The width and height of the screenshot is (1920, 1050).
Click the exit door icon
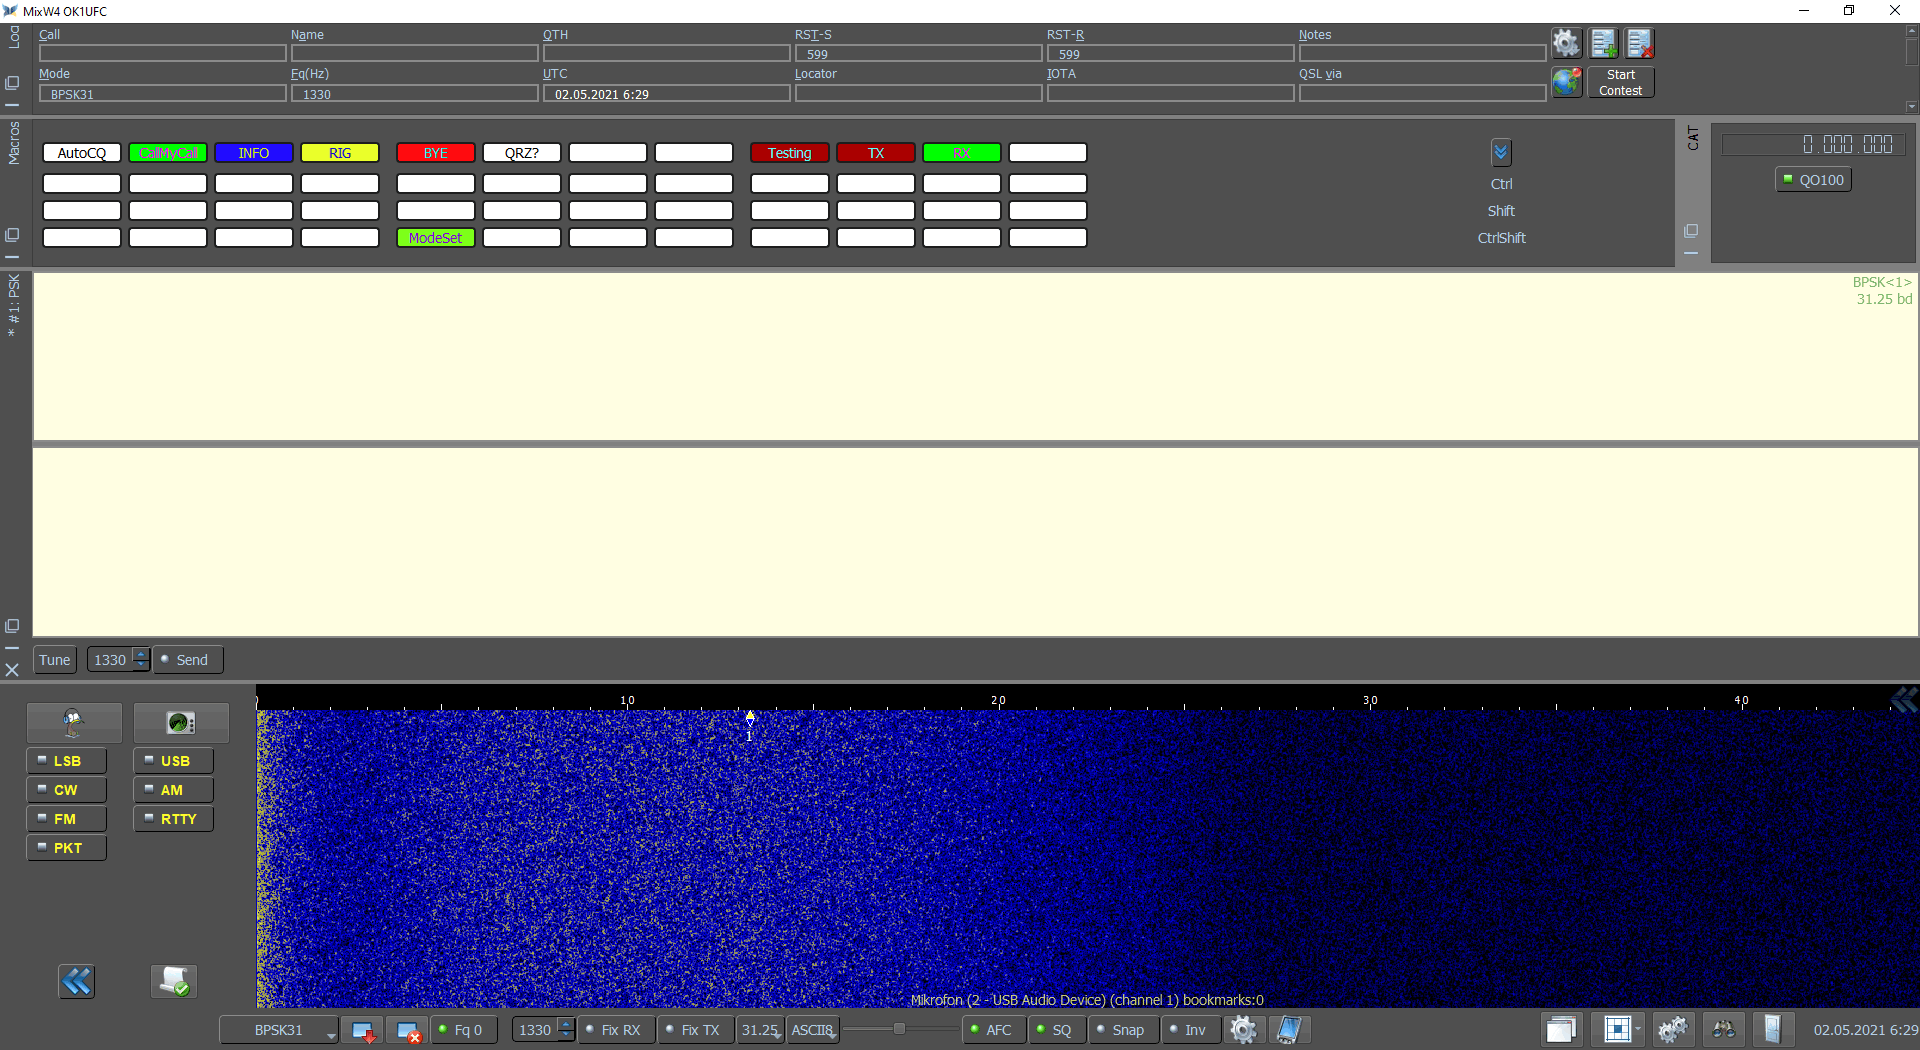pyautogui.click(x=1772, y=1029)
